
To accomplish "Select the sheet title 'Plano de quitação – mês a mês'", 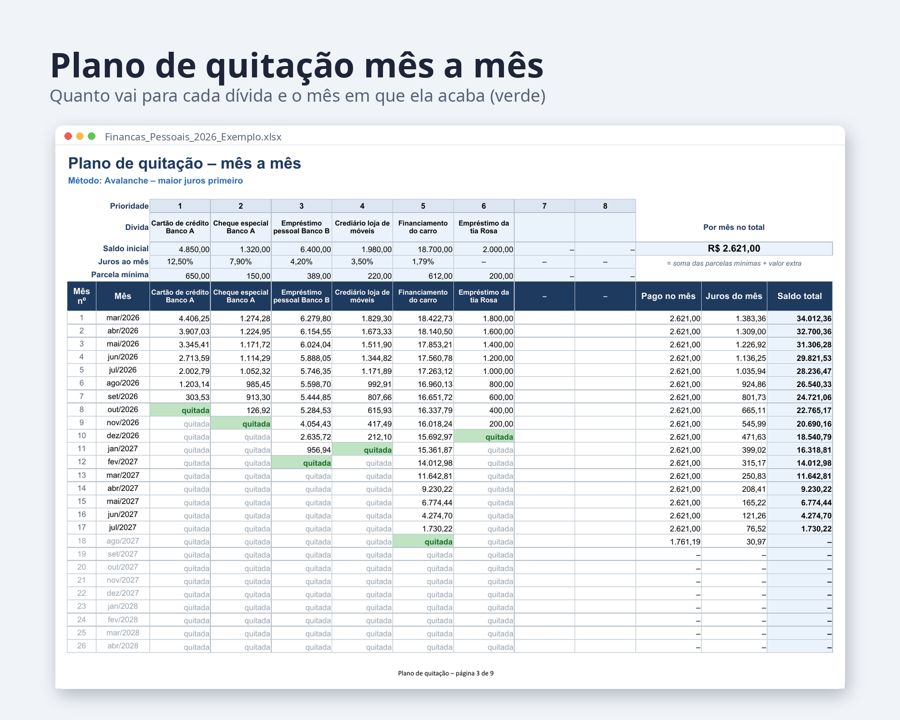I will [184, 163].
